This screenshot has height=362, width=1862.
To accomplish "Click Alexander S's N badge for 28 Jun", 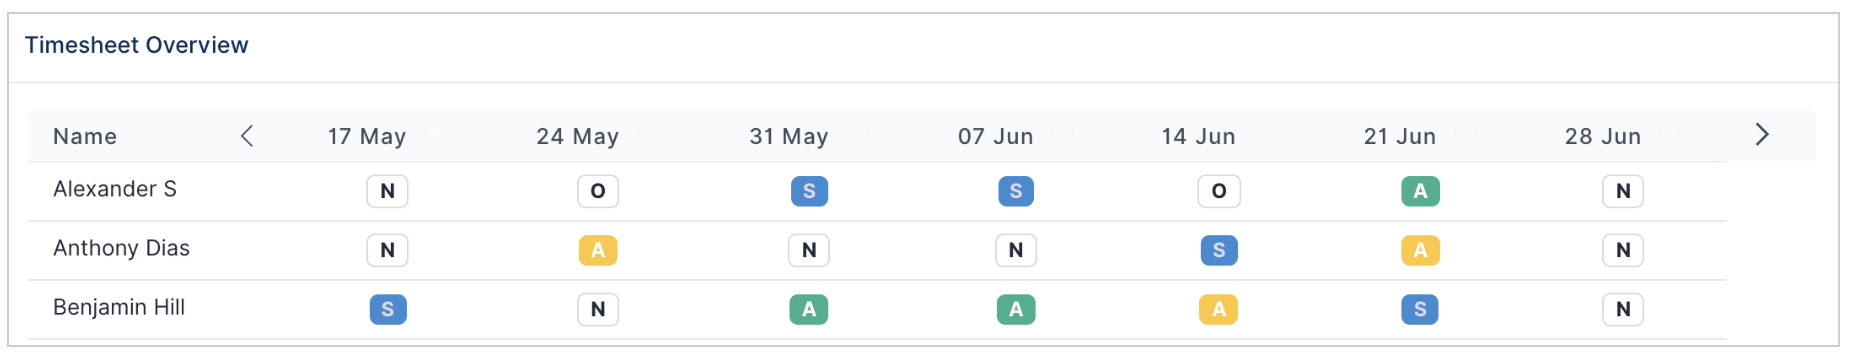I will coord(1623,191).
